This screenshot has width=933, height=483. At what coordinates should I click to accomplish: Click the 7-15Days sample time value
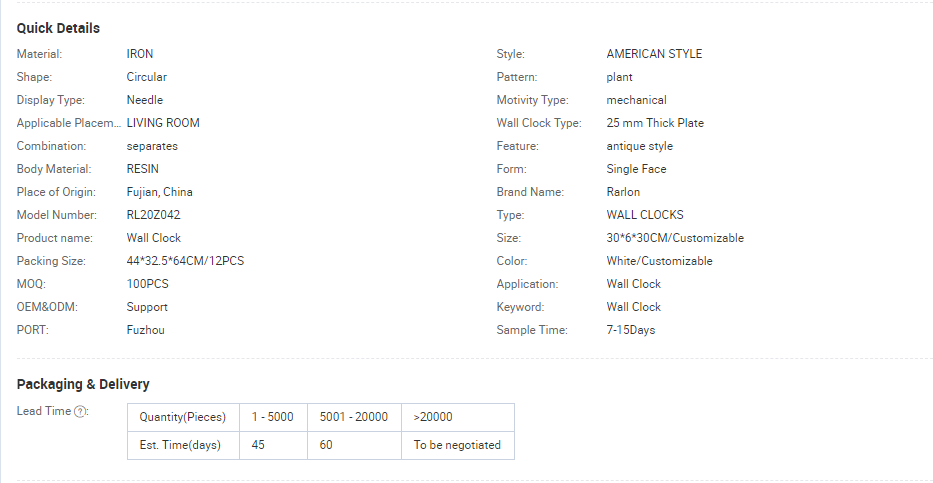click(x=630, y=330)
